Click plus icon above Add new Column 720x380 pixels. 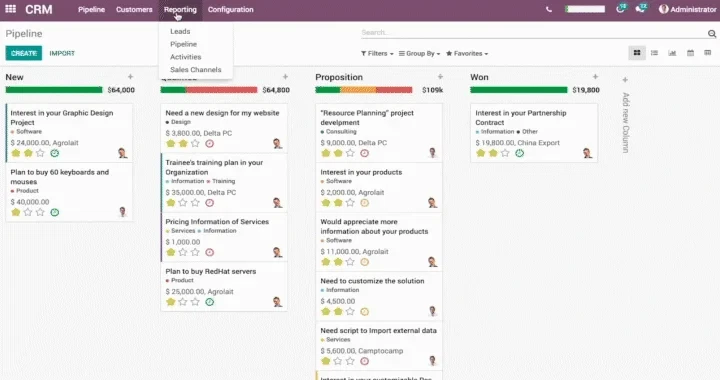[x=625, y=80]
